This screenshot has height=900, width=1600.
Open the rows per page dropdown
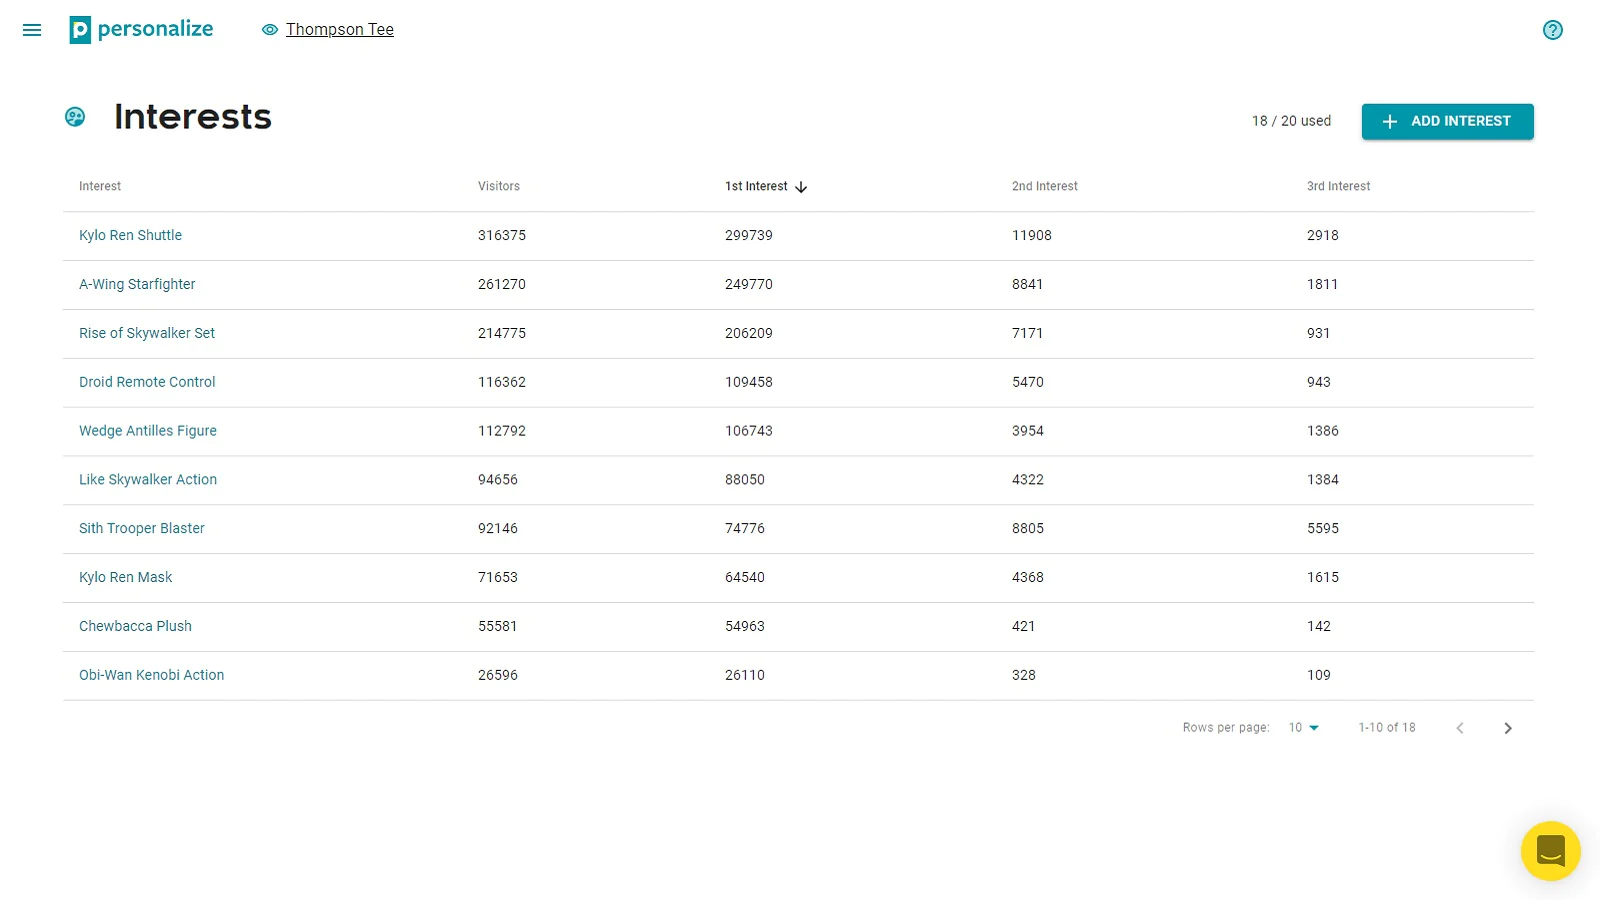pos(1304,728)
